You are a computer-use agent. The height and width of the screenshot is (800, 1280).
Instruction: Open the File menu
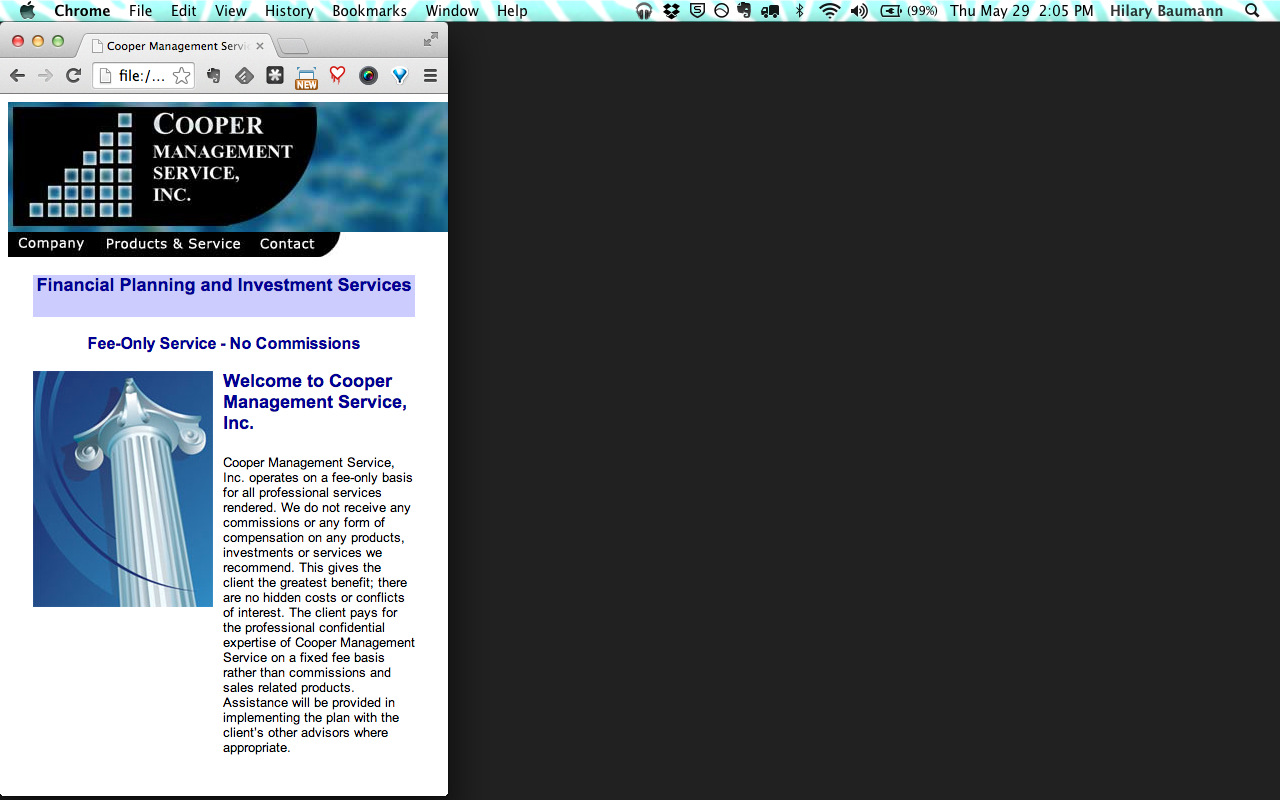[141, 11]
